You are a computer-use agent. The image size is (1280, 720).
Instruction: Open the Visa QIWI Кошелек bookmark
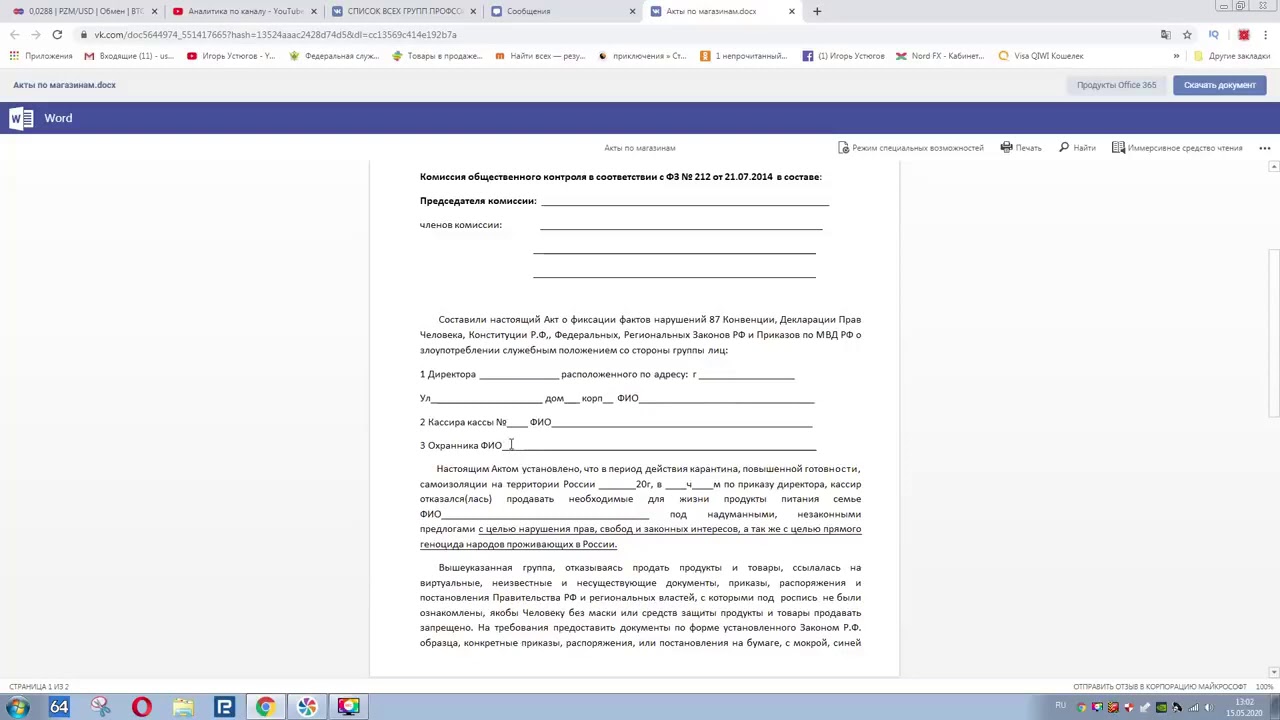pyautogui.click(x=1041, y=56)
